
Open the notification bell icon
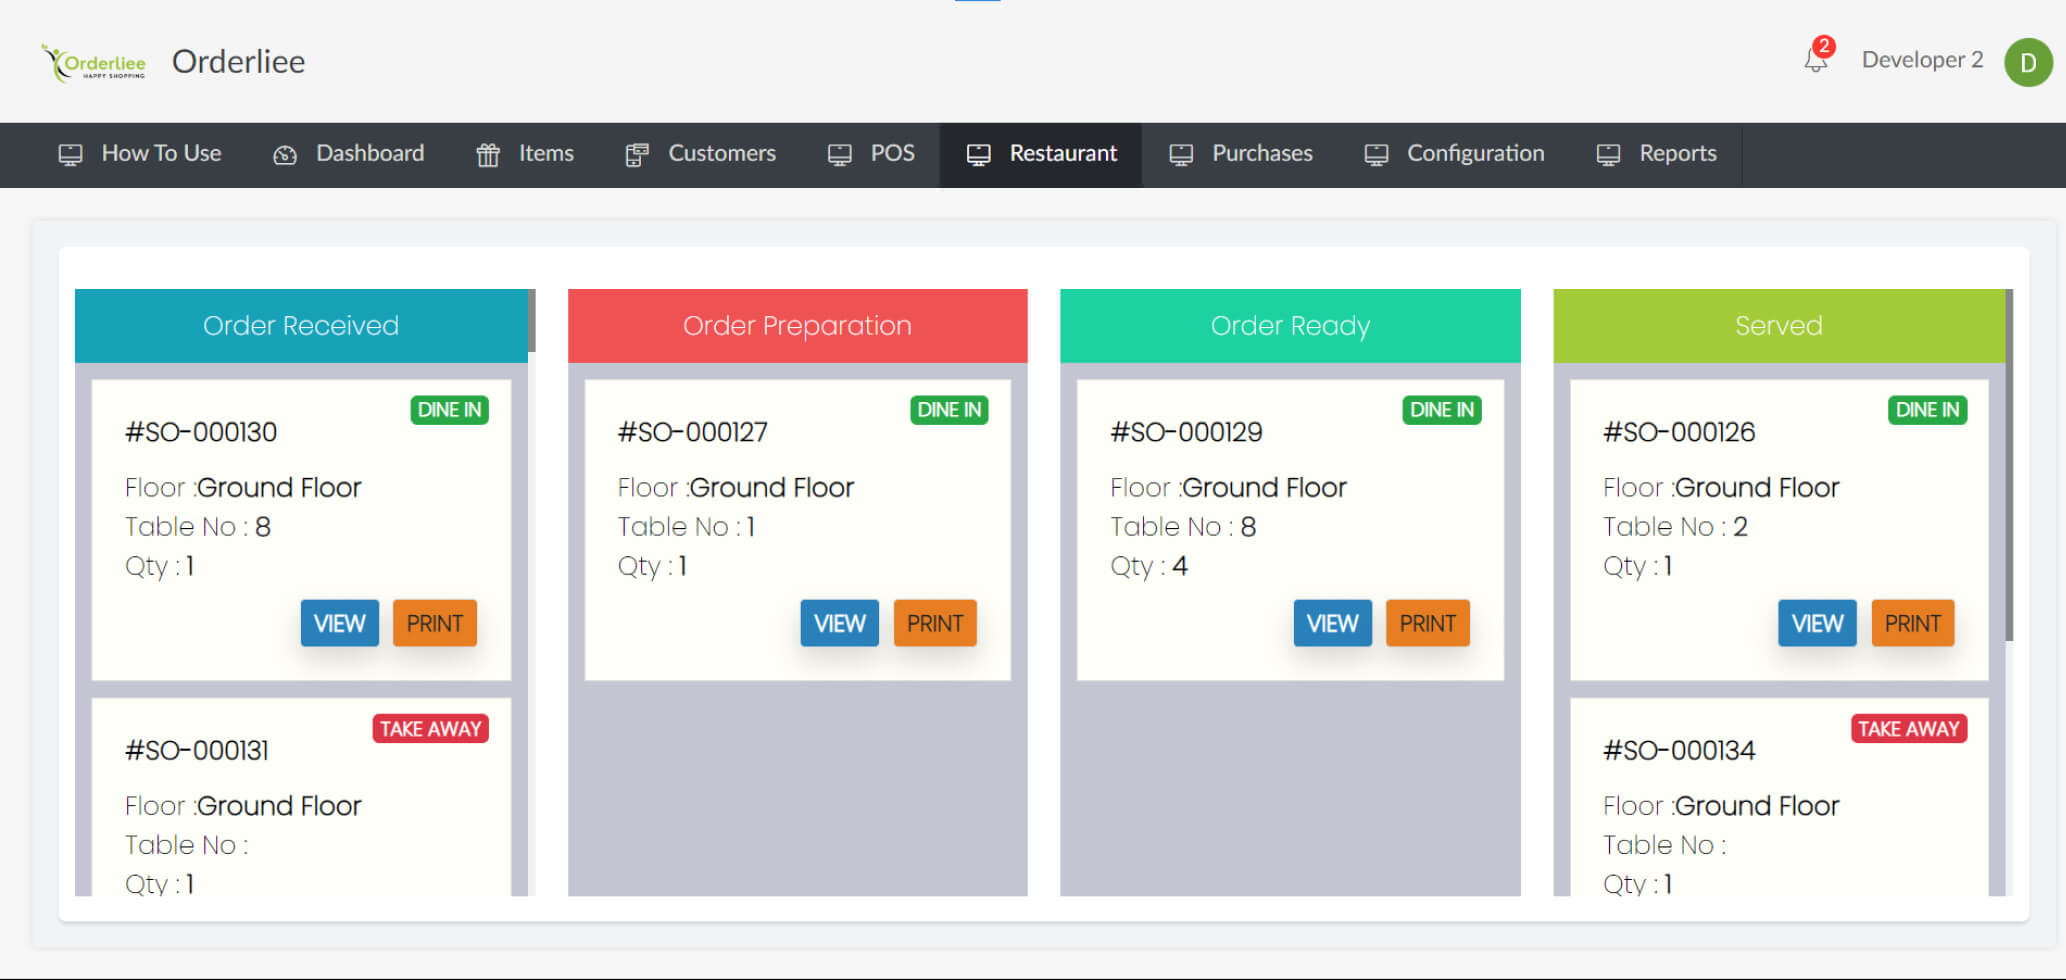coord(1816,60)
